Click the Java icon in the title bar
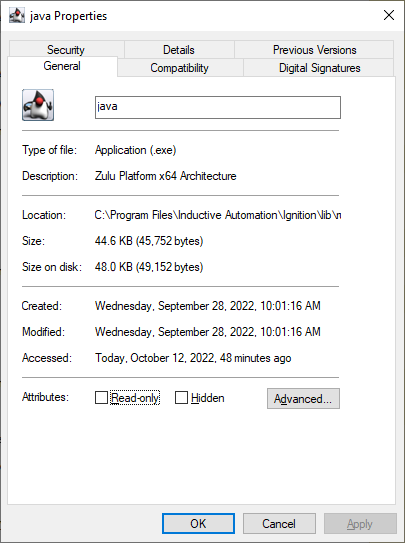 (x=17, y=15)
